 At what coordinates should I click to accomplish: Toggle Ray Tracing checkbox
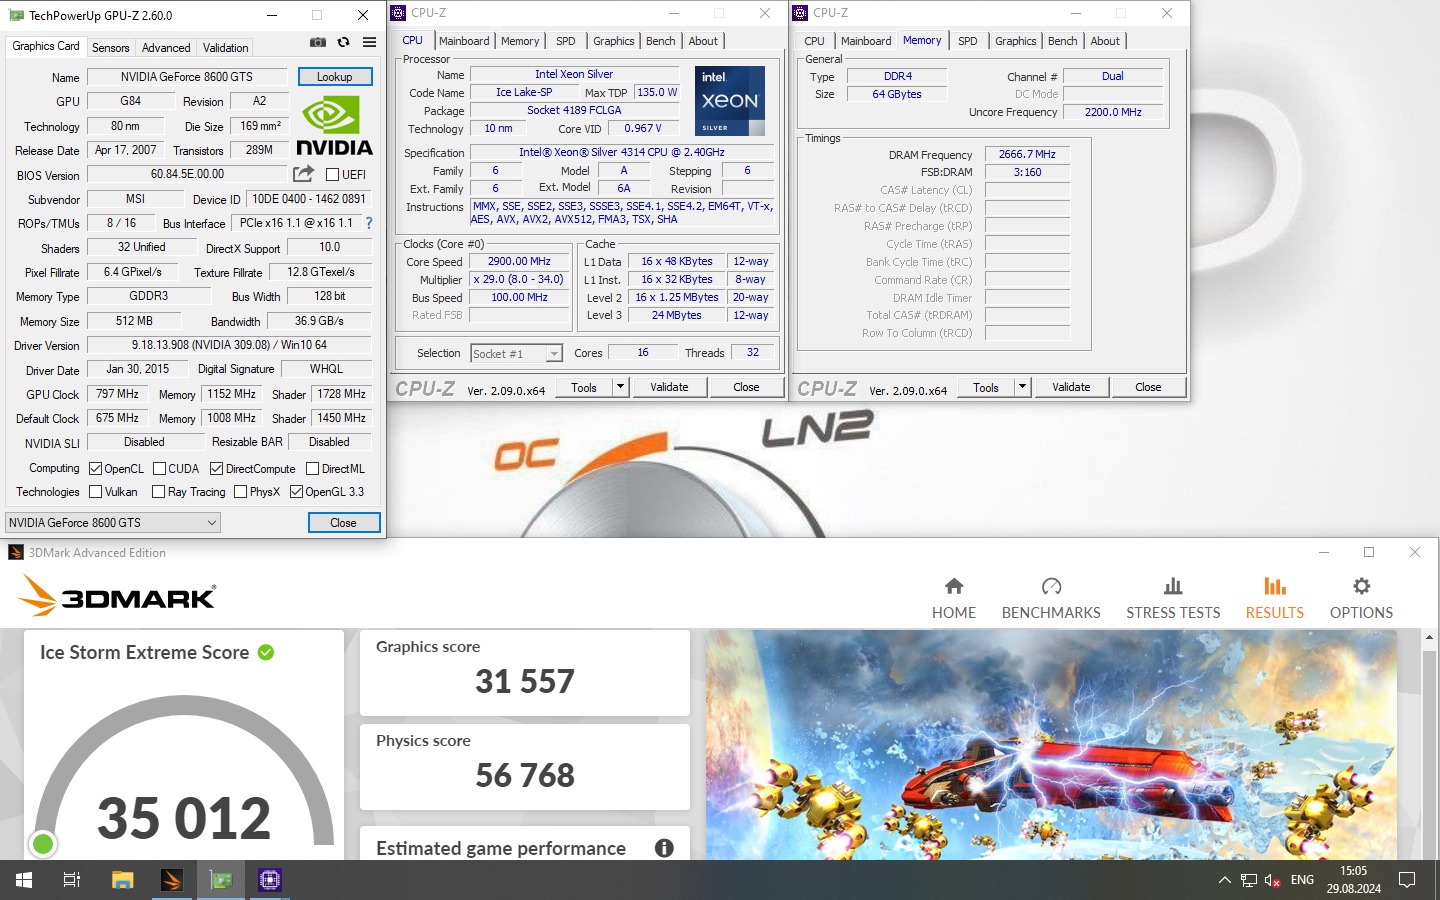pos(158,492)
